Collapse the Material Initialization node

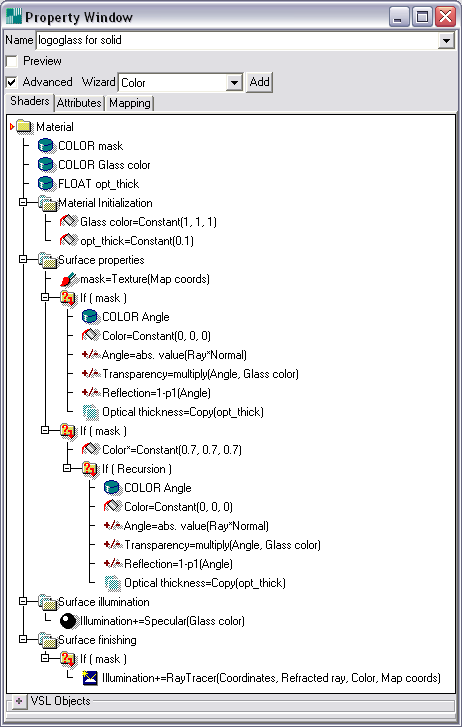coord(23,203)
